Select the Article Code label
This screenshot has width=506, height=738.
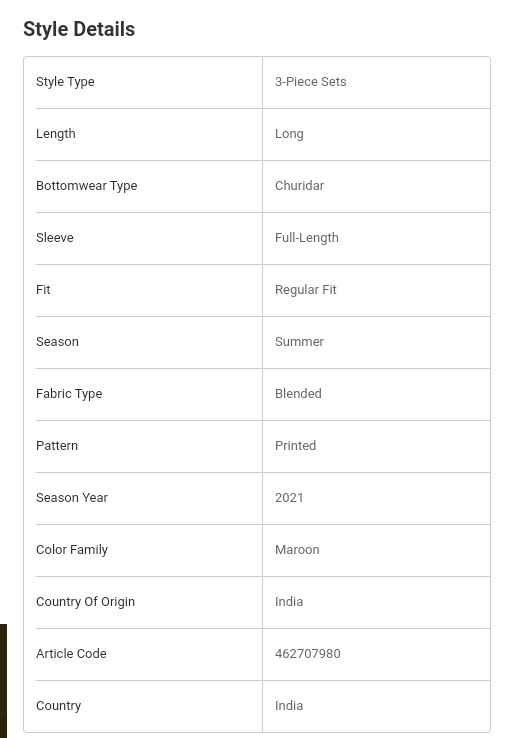72,654
